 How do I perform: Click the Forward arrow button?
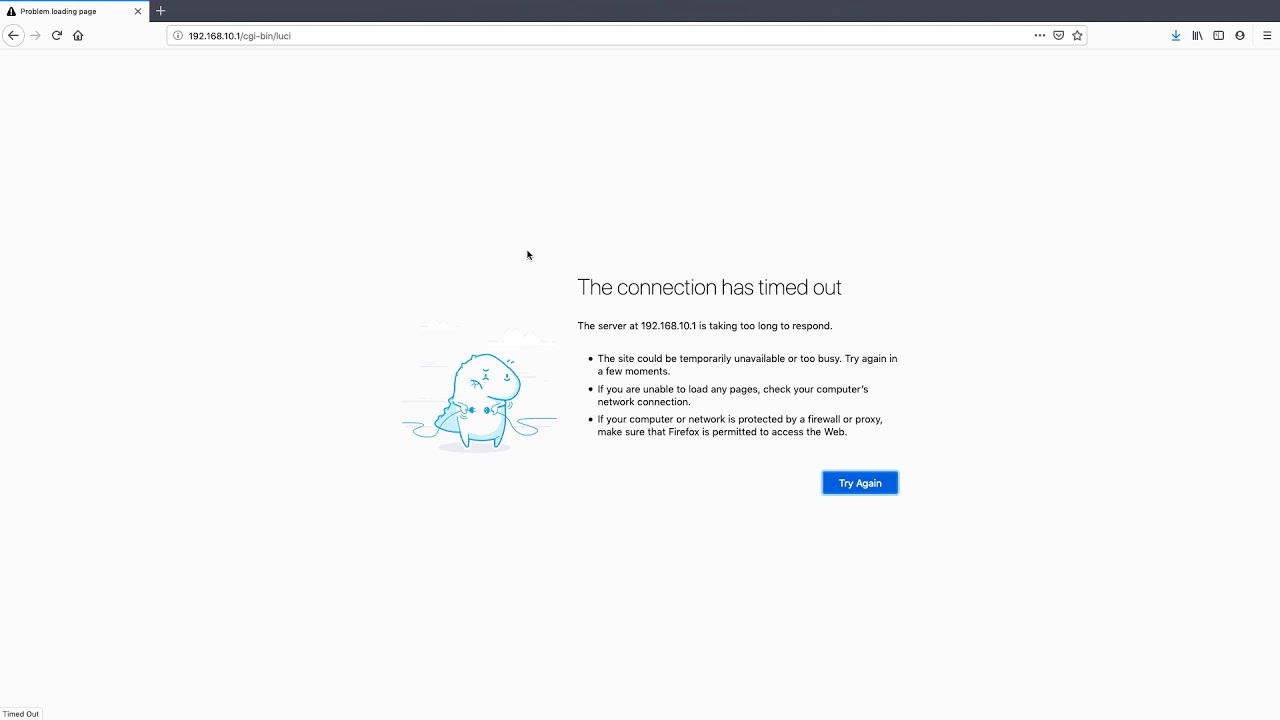point(35,35)
